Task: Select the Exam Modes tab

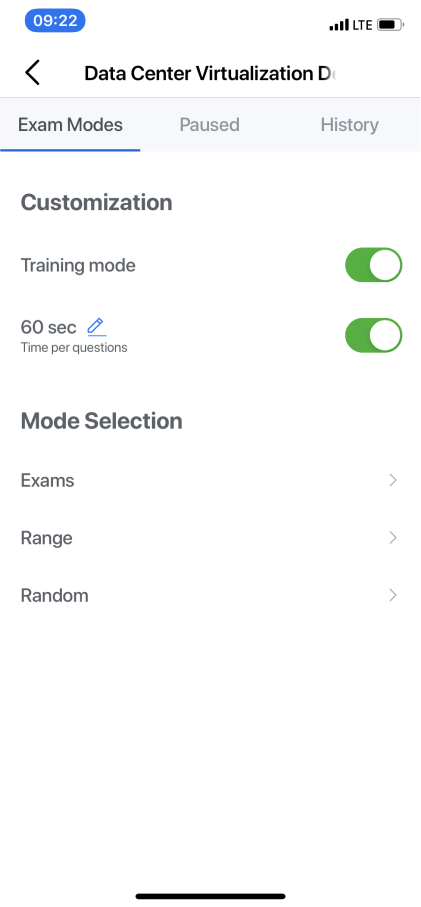Action: (x=70, y=124)
